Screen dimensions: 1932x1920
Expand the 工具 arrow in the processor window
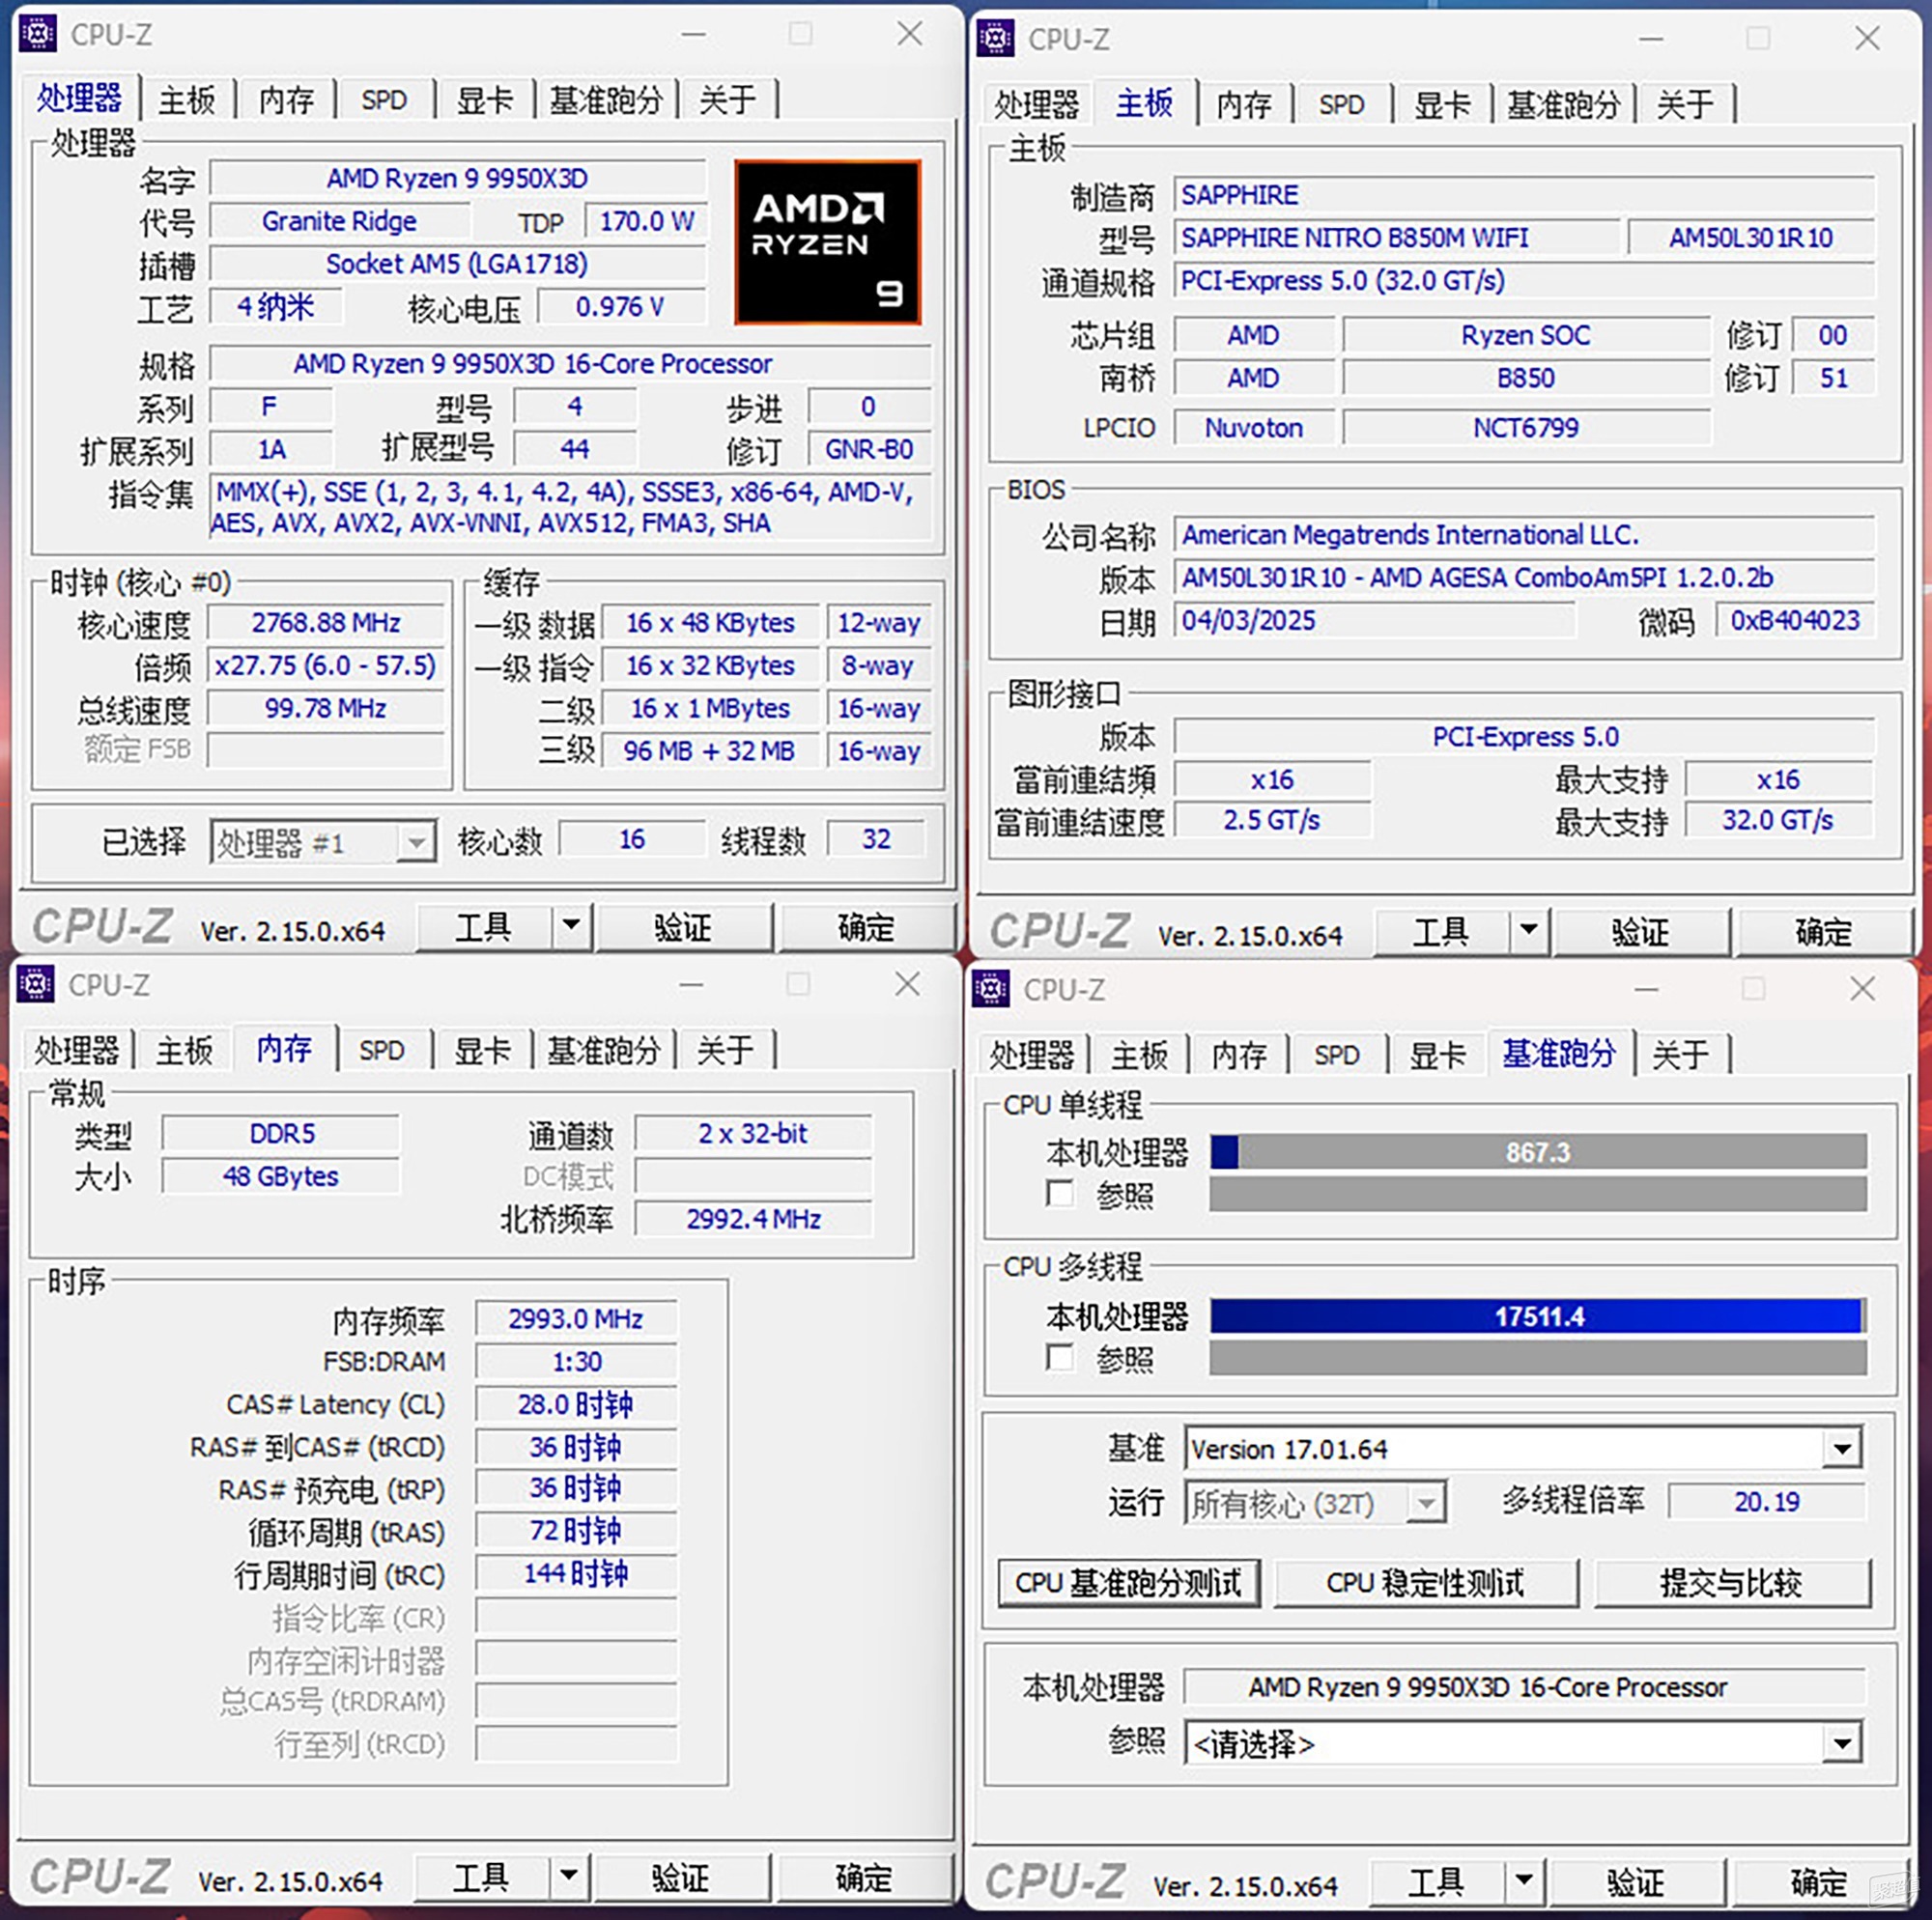pos(571,926)
